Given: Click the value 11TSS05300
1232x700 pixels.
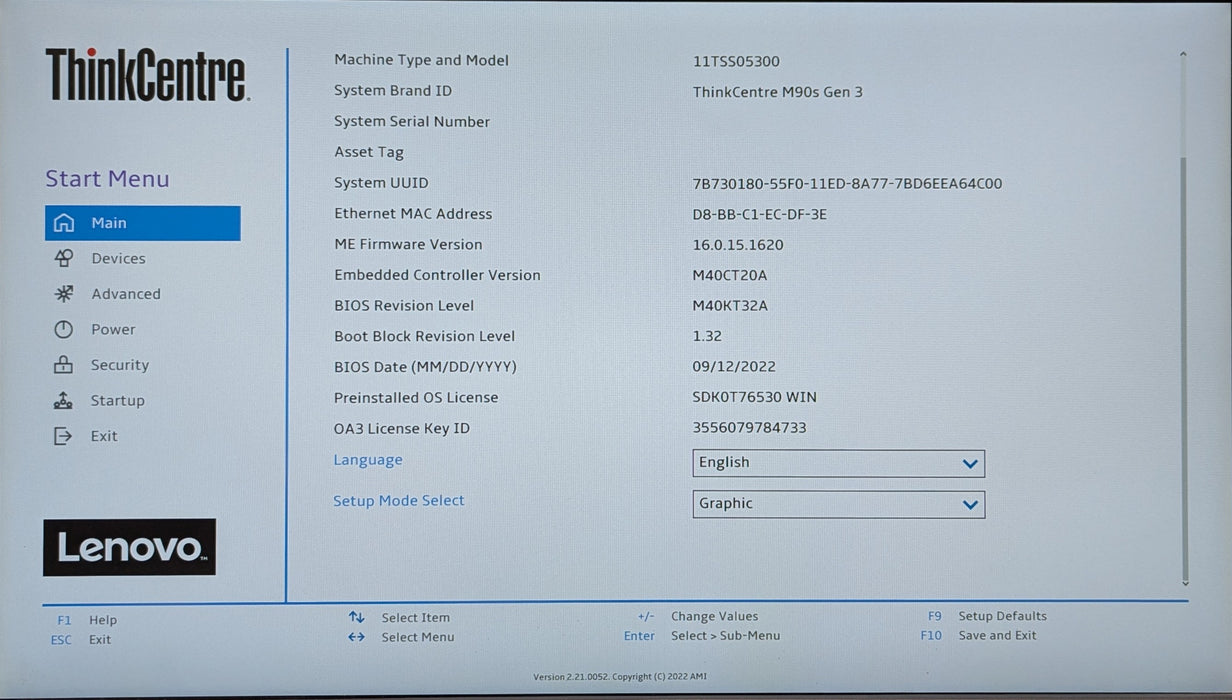Looking at the screenshot, I should point(736,61).
